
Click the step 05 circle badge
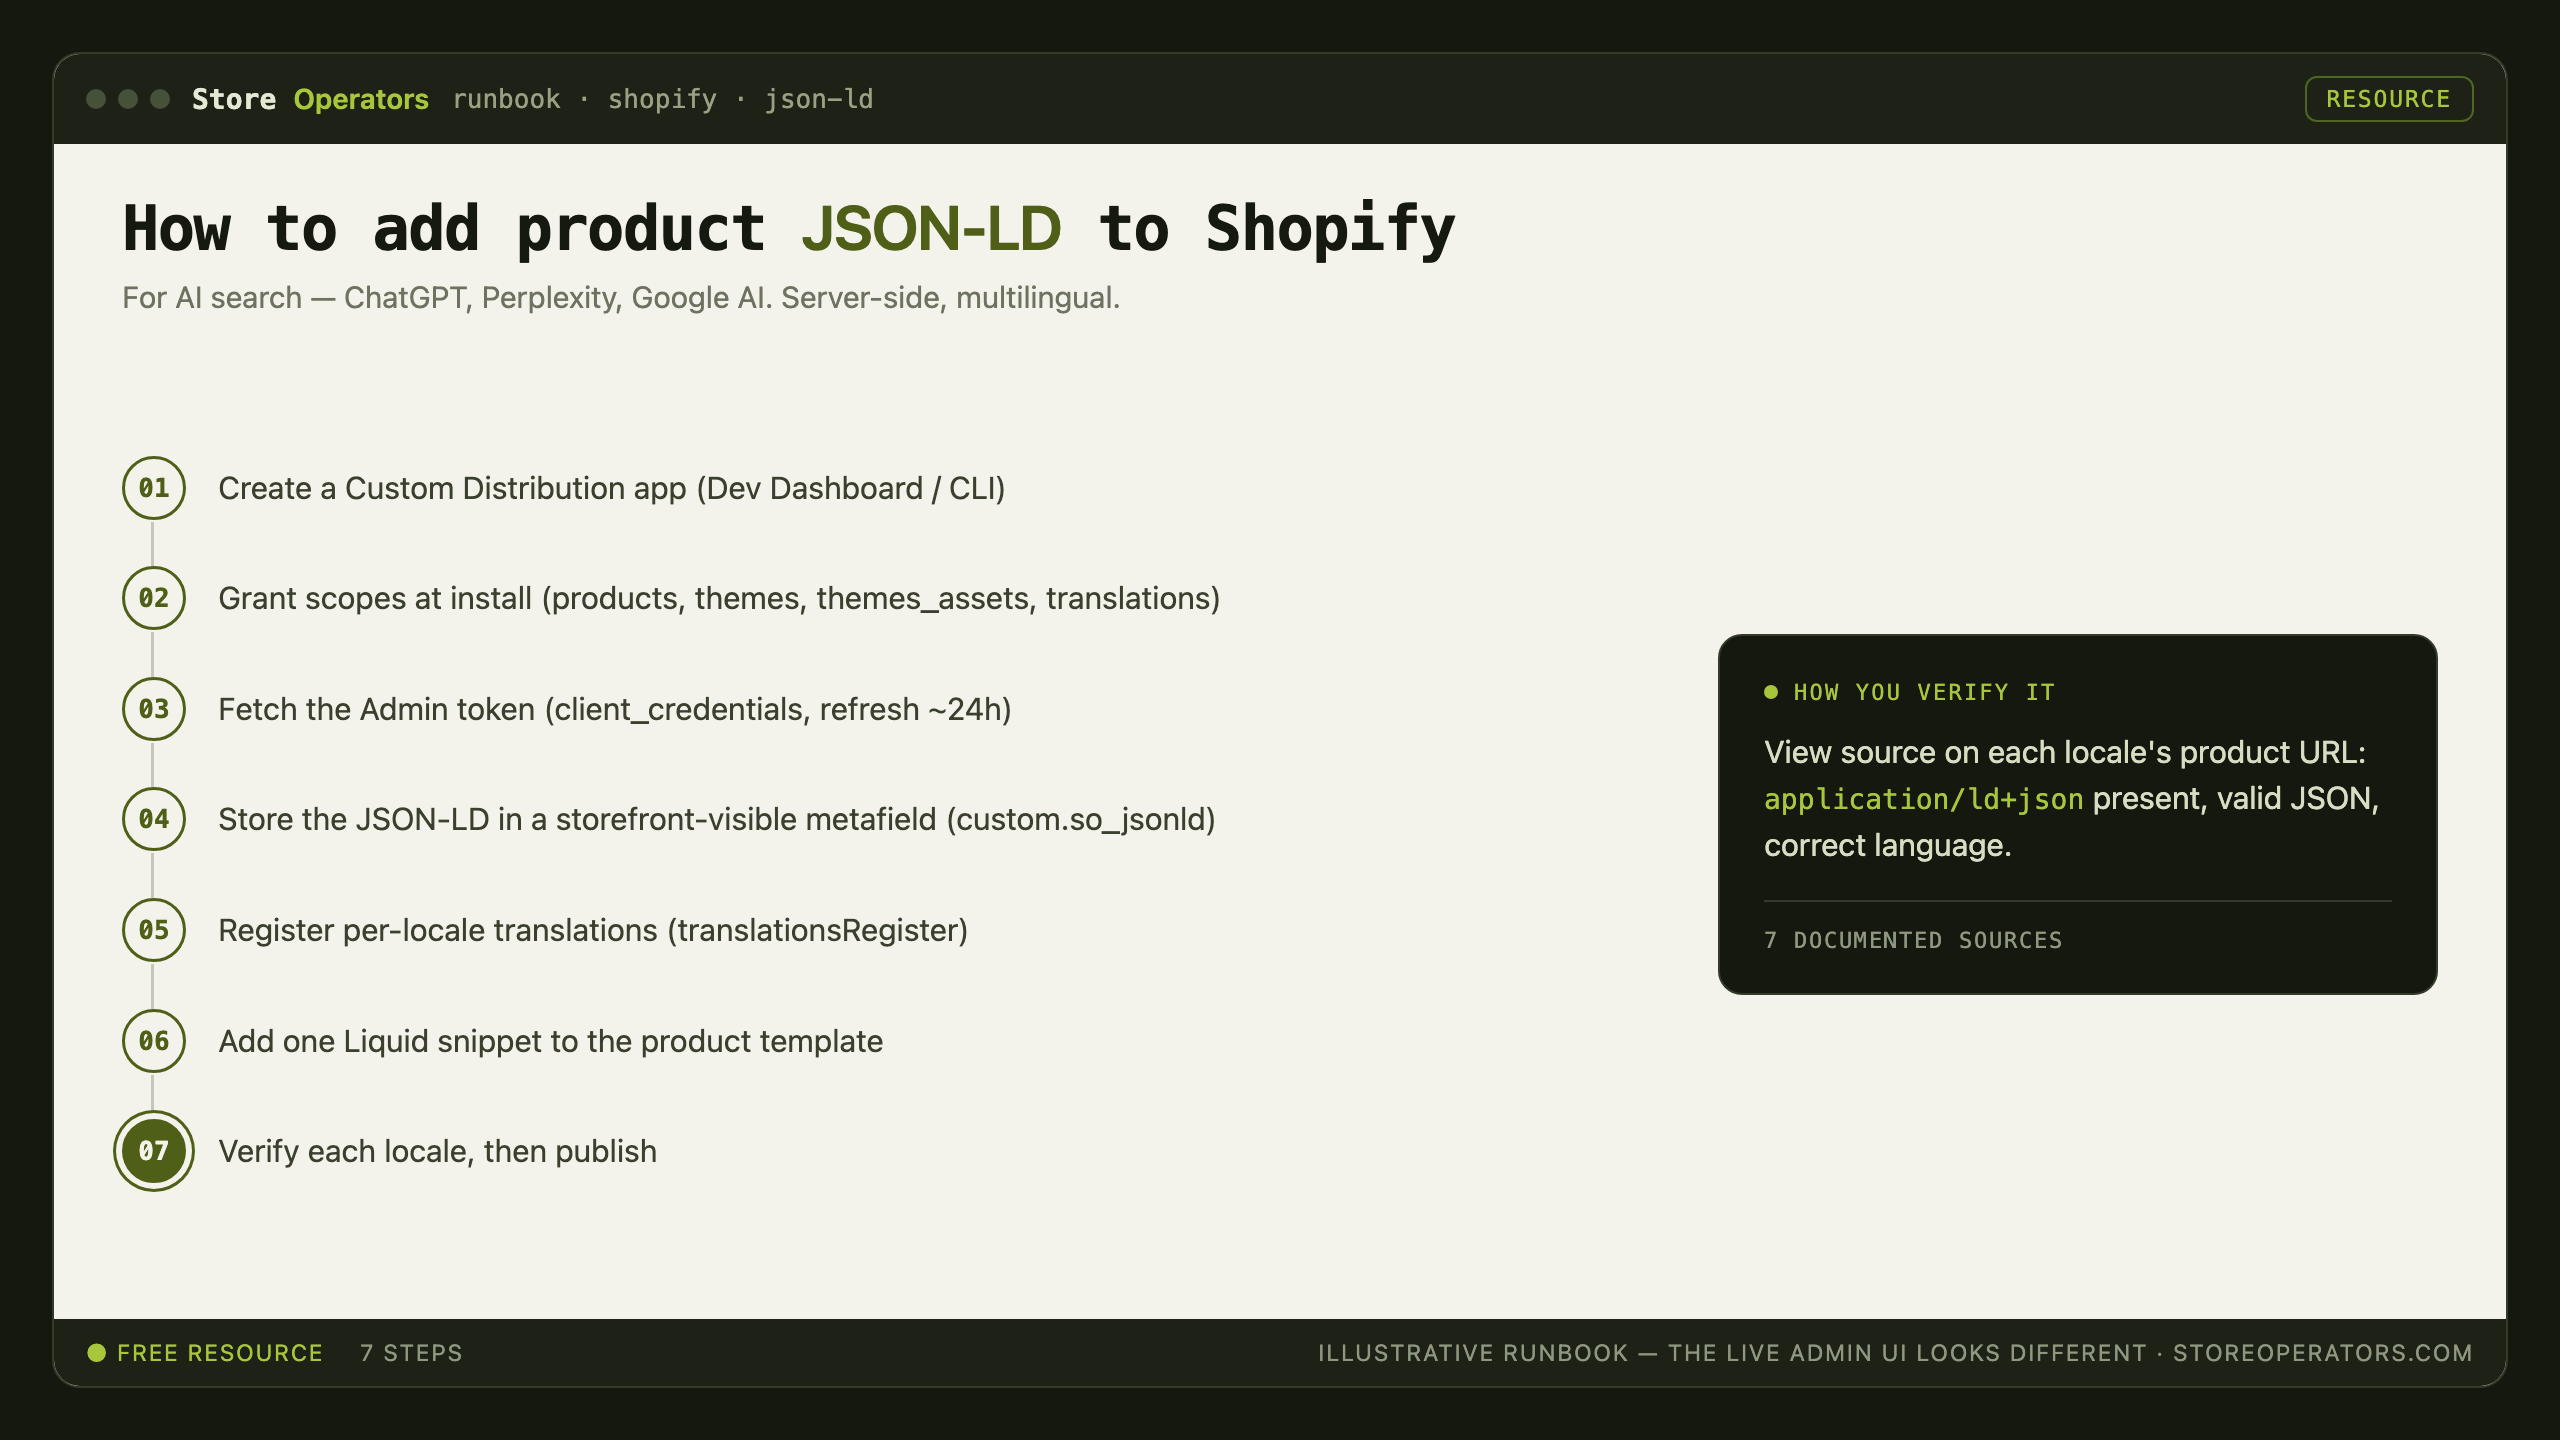[154, 930]
